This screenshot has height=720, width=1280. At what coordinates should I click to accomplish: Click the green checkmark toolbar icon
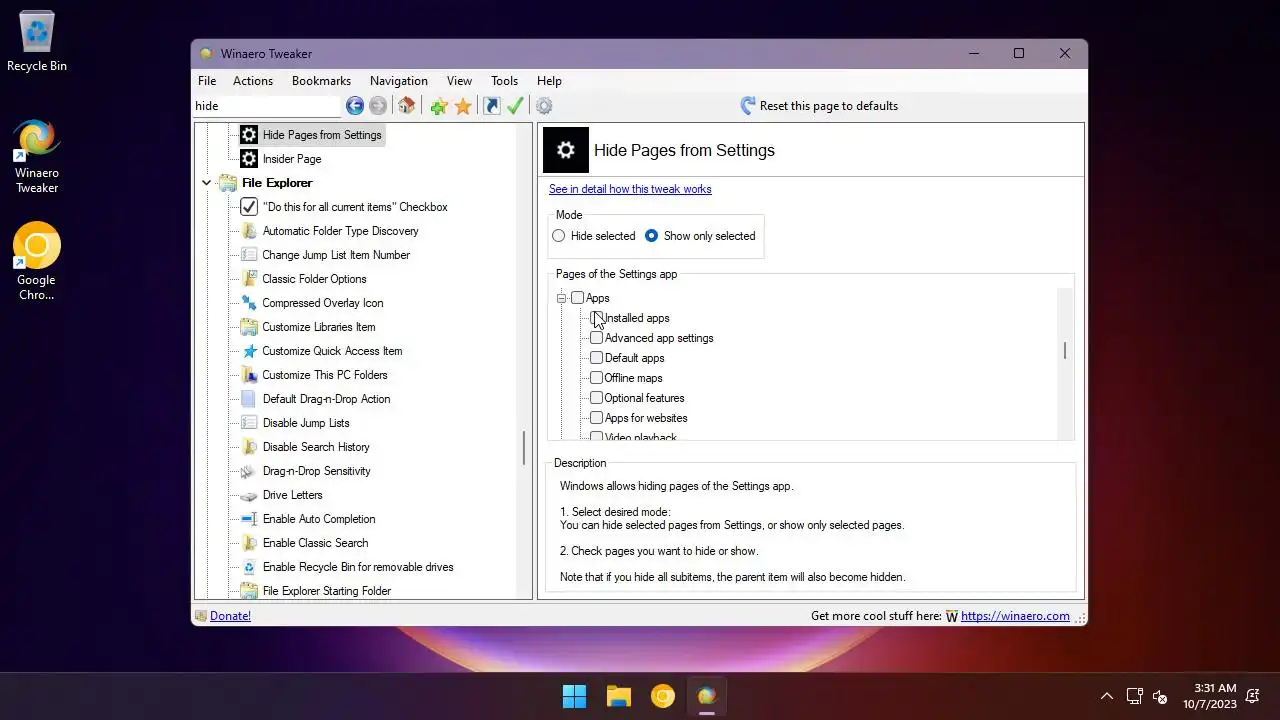point(516,106)
